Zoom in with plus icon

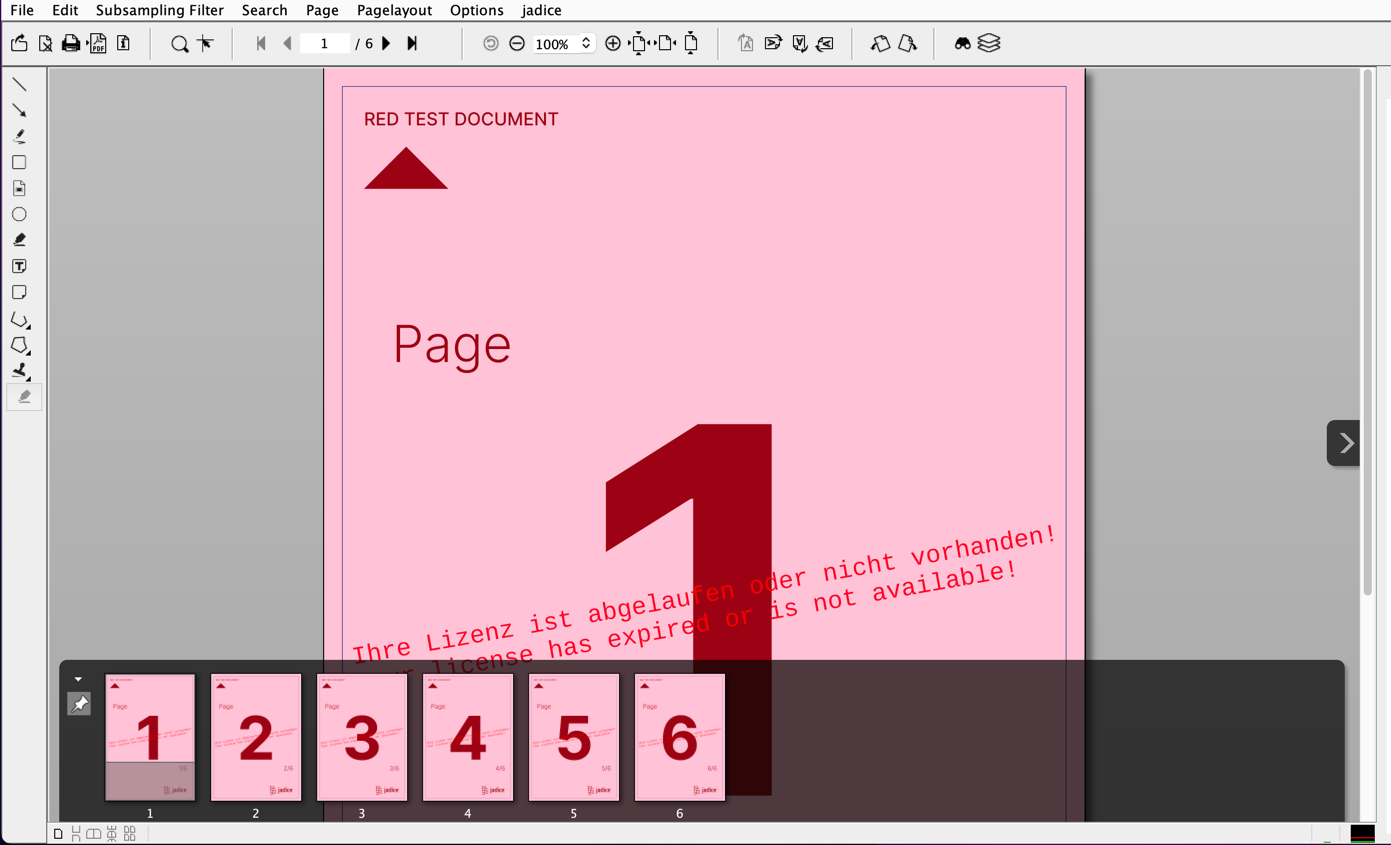[613, 43]
